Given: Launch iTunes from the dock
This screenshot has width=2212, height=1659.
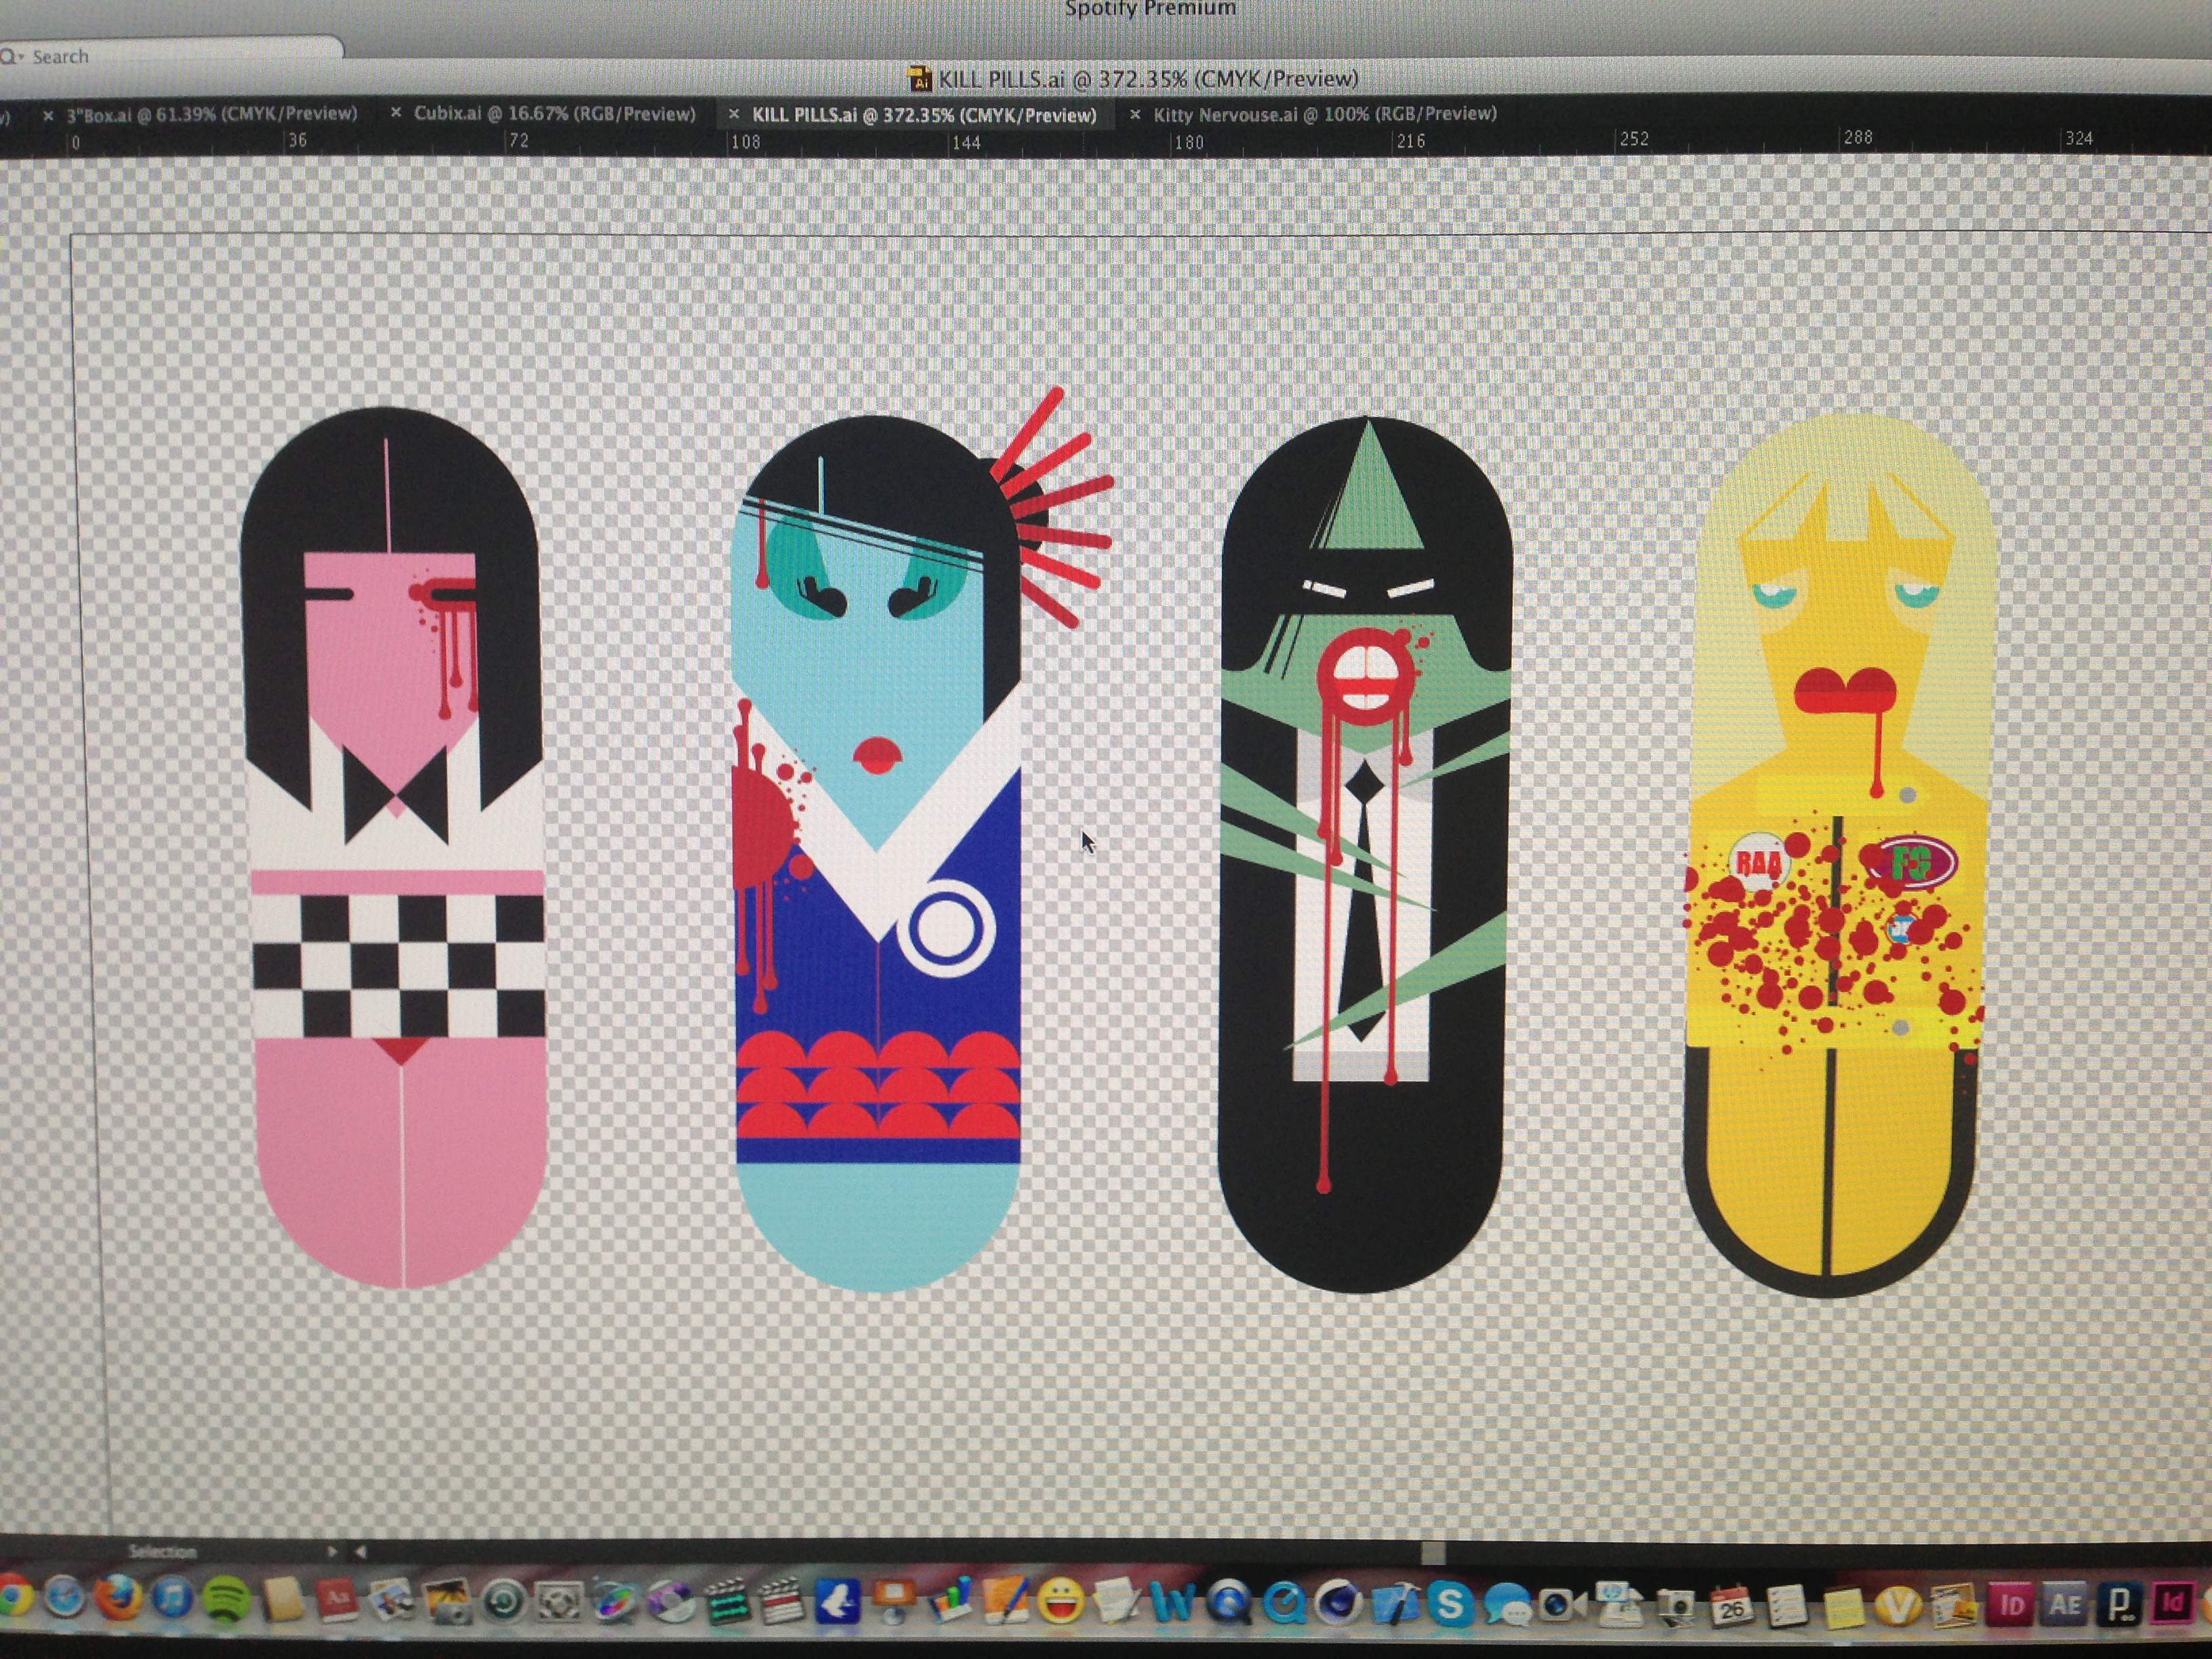Looking at the screenshot, I should 172,1598.
